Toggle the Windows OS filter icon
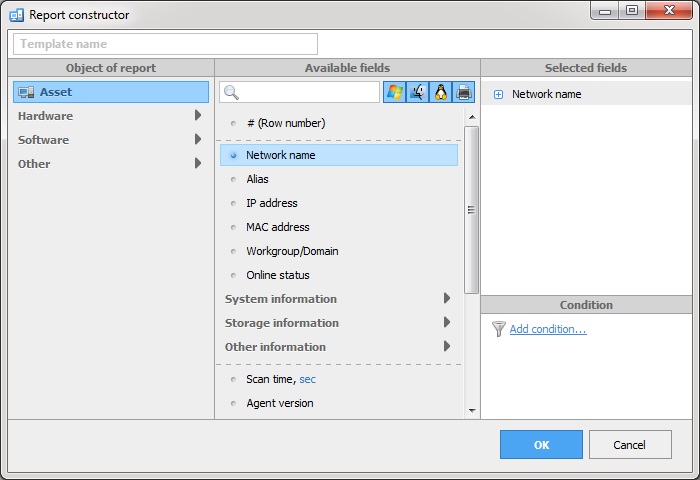Screen dimensions: 700x480 click(395, 92)
